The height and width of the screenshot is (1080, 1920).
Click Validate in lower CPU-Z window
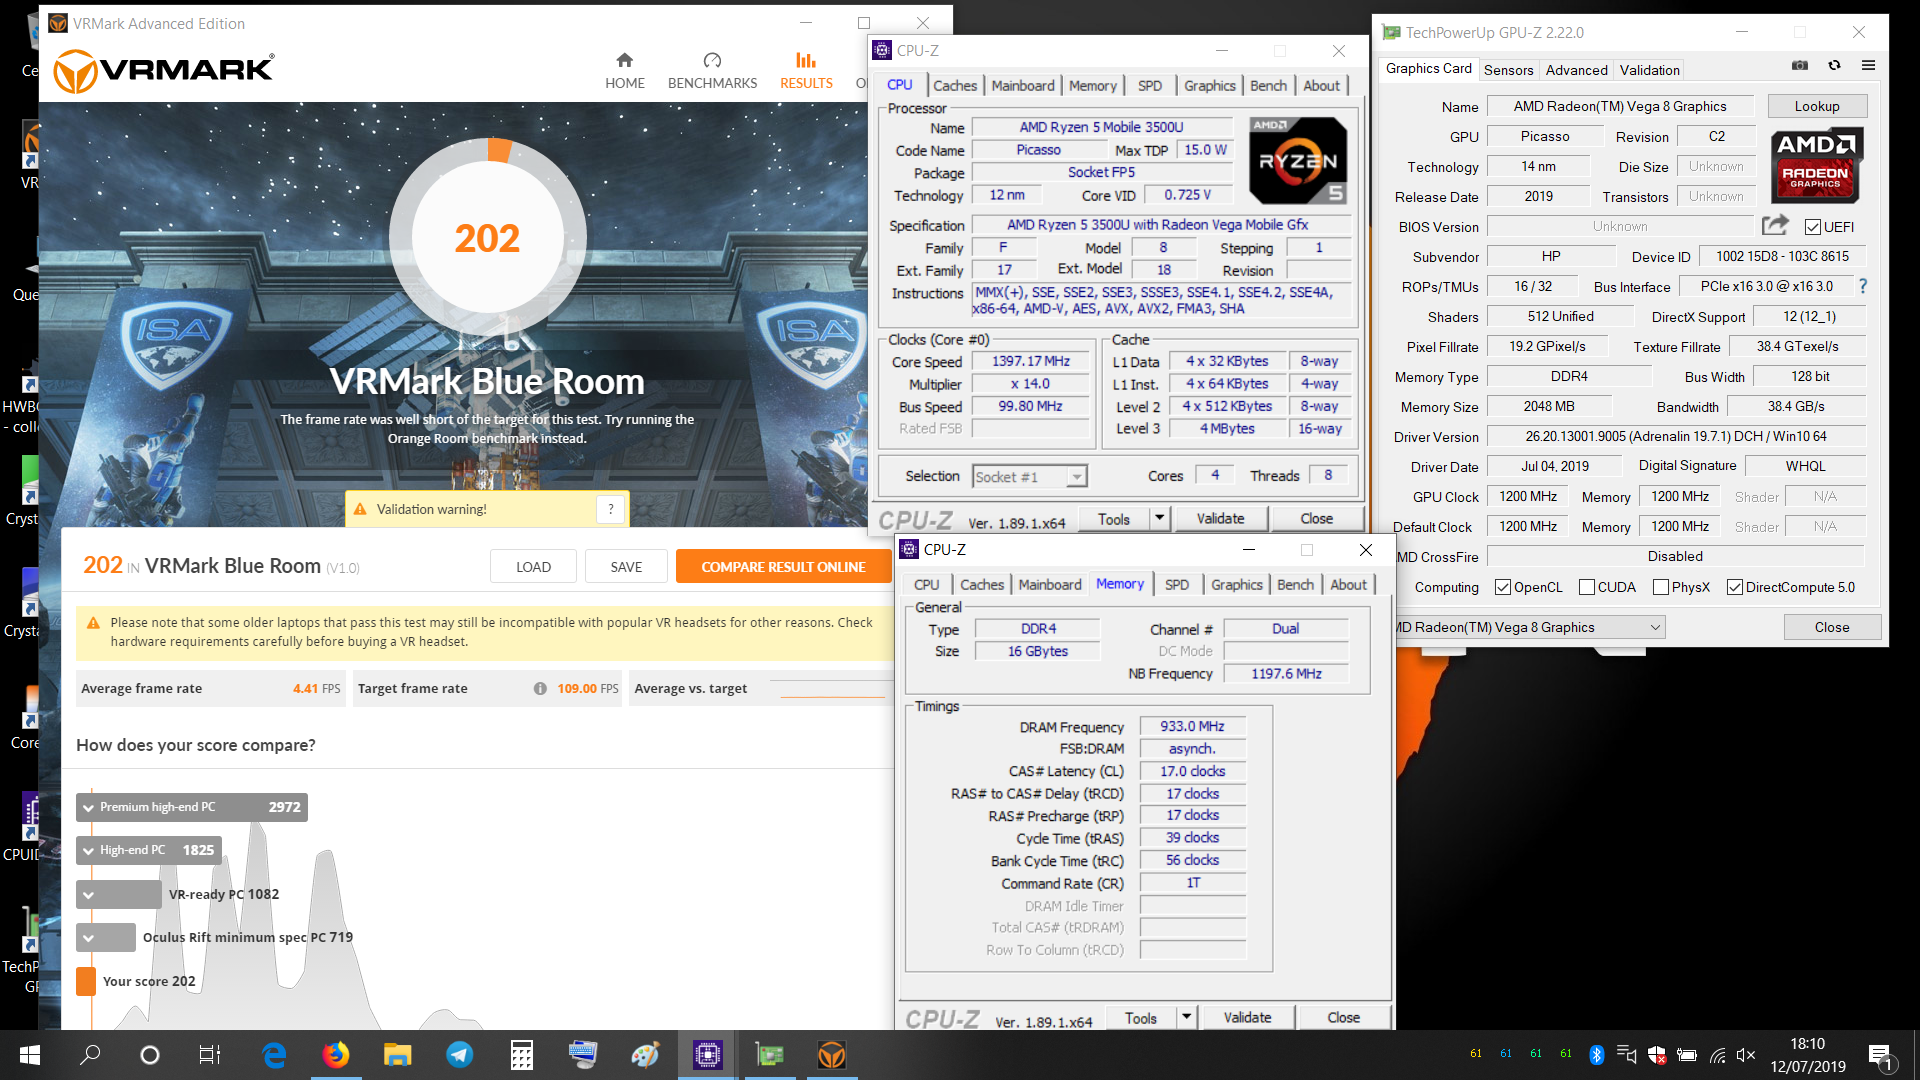[x=1247, y=1017]
